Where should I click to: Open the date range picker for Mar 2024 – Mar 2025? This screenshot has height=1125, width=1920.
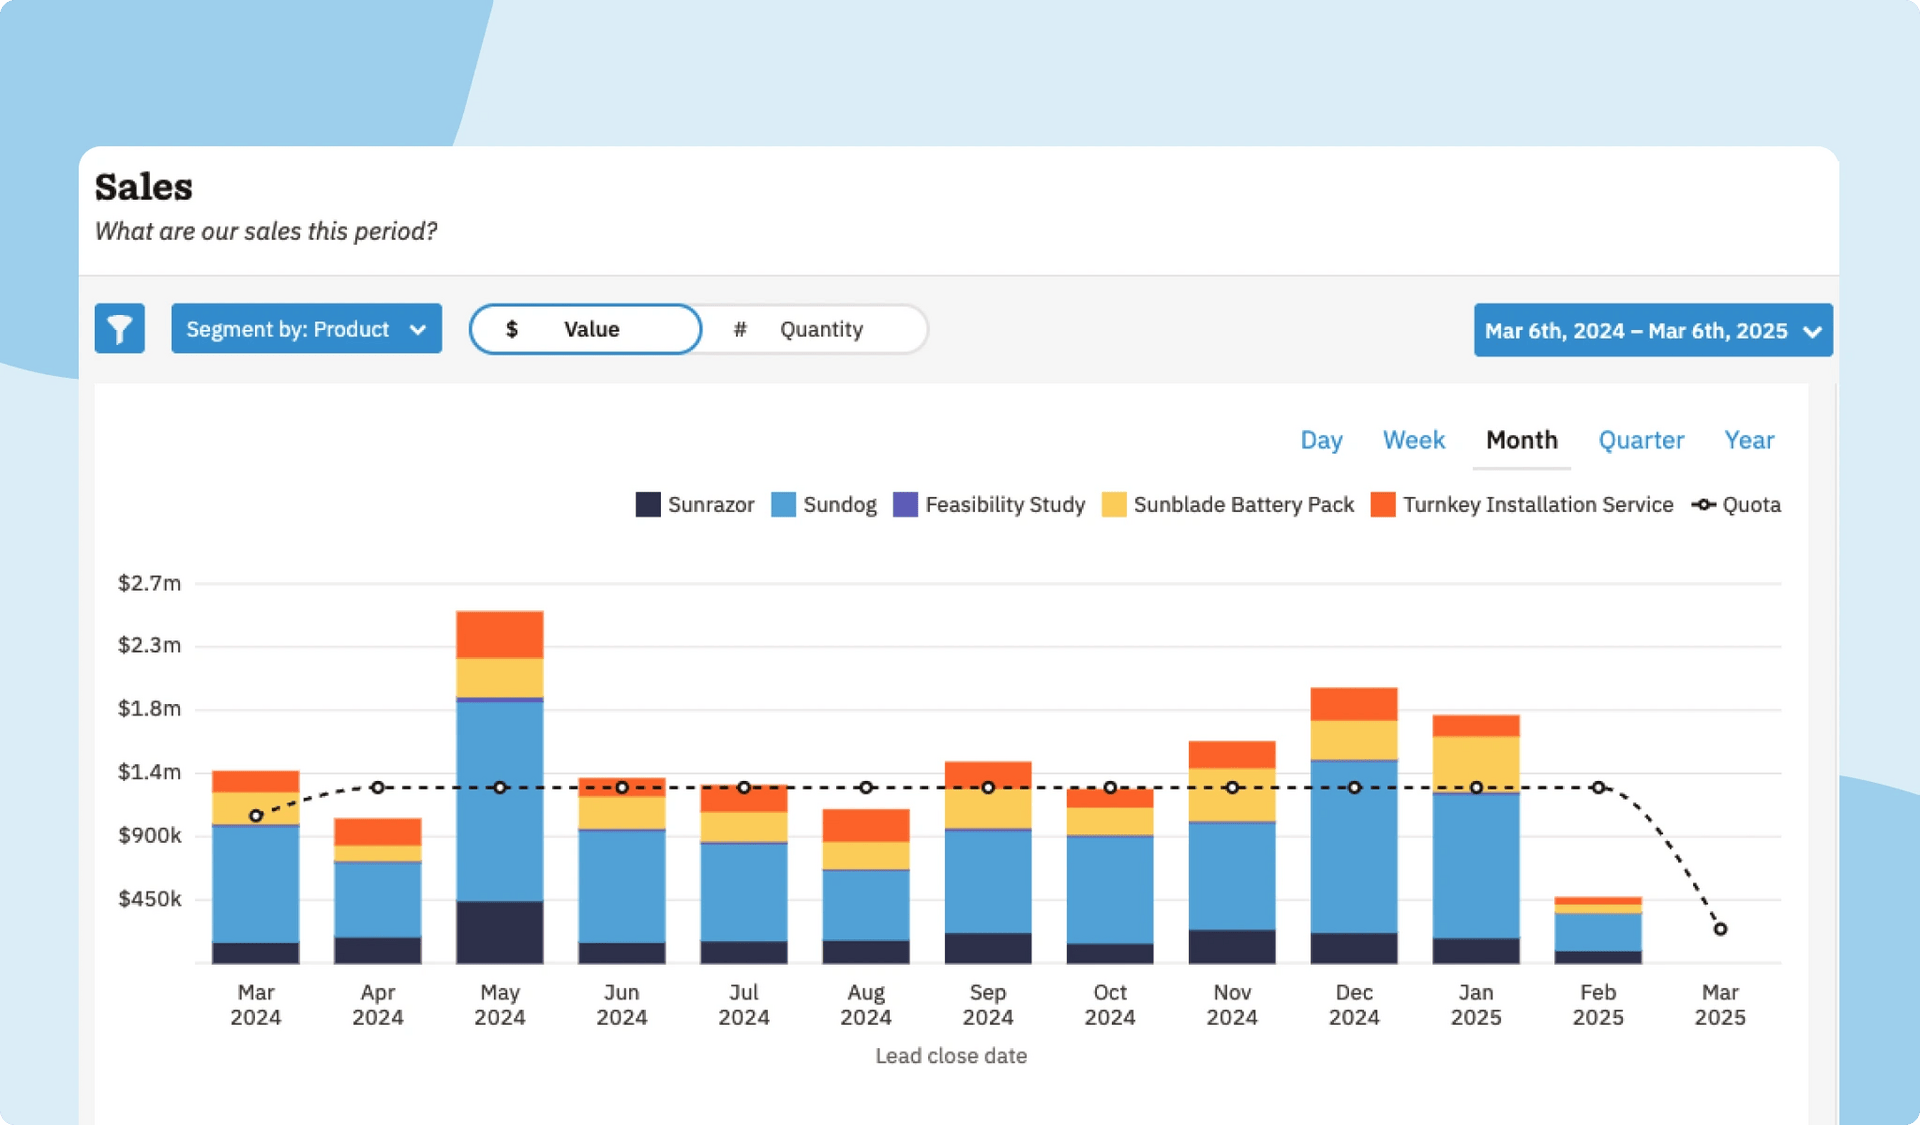pos(1652,330)
